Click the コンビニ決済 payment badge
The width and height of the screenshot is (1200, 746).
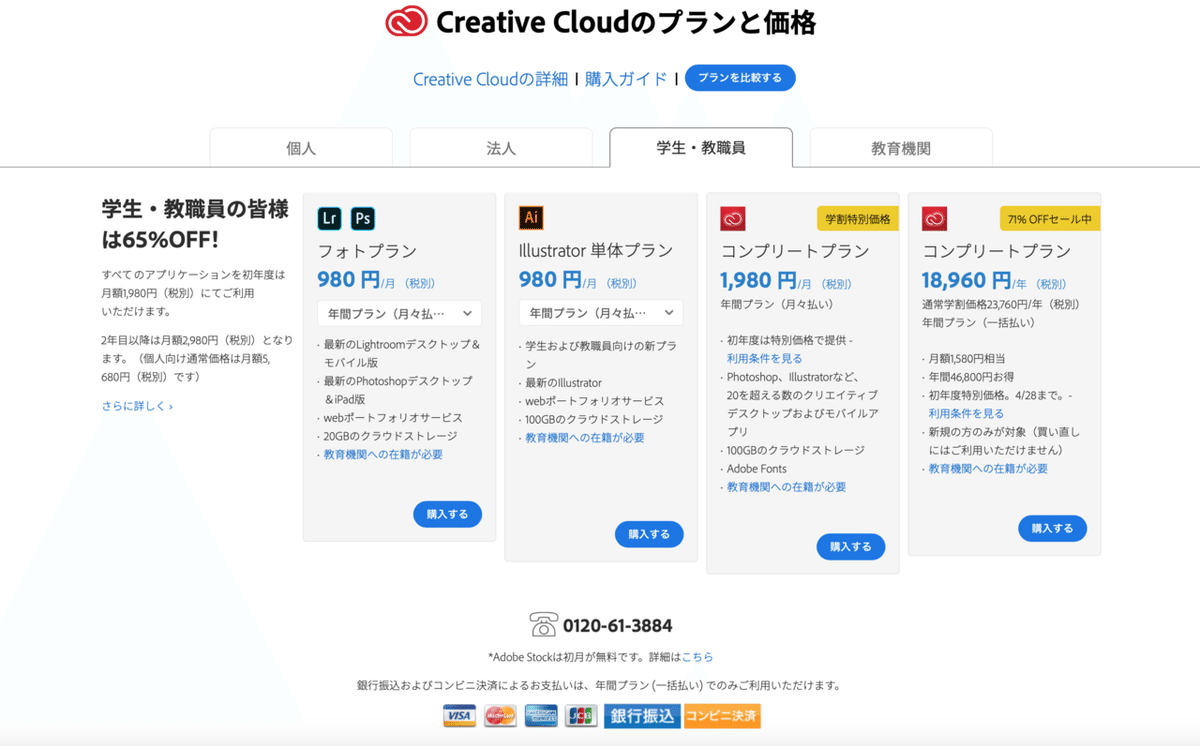[722, 716]
